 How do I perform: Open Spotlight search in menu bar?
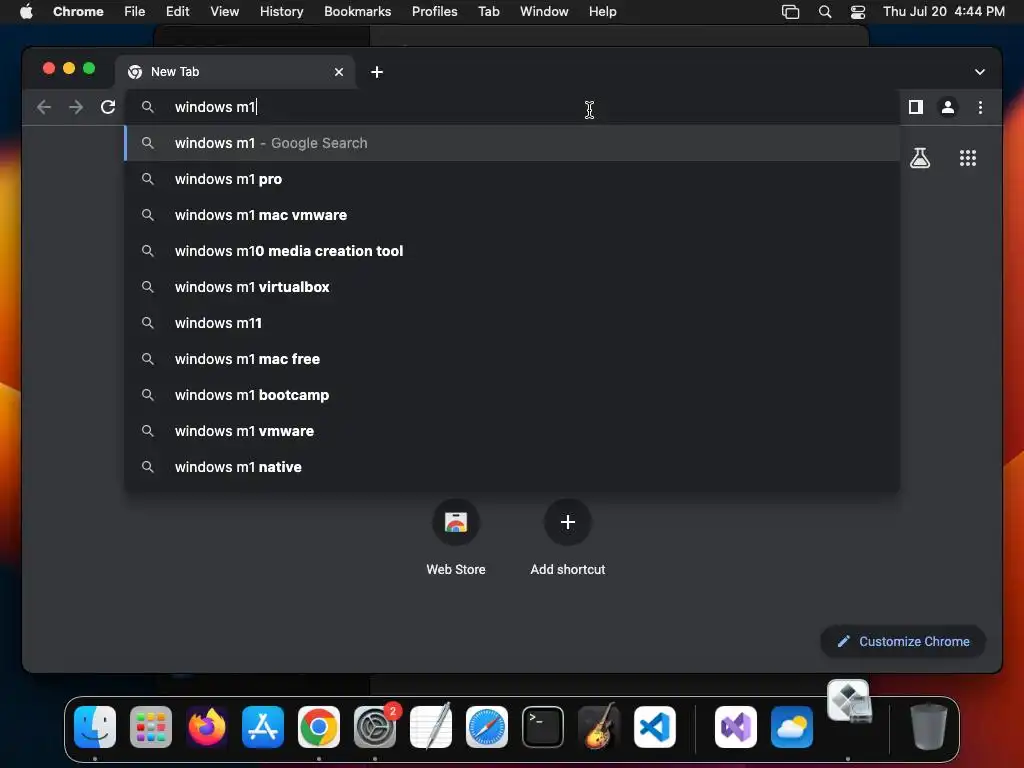point(825,12)
